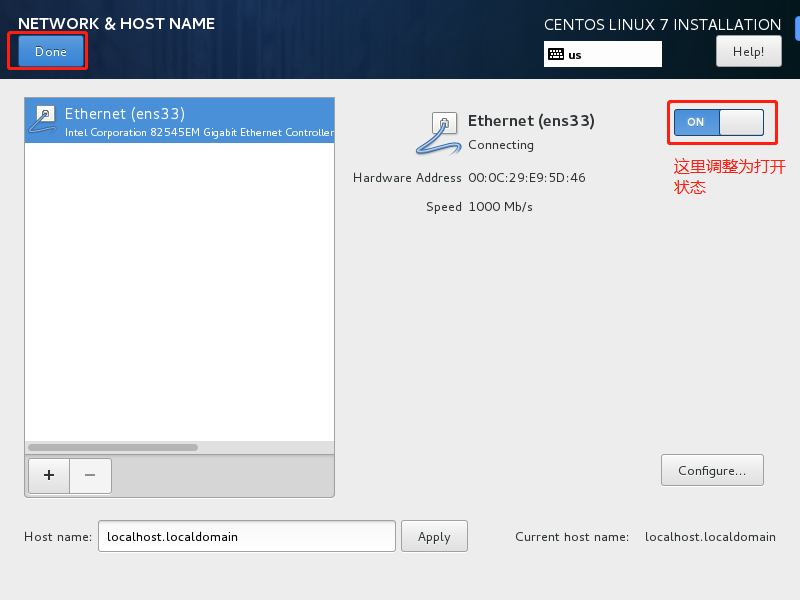
Task: Add a network device with plus button
Action: [x=49, y=476]
